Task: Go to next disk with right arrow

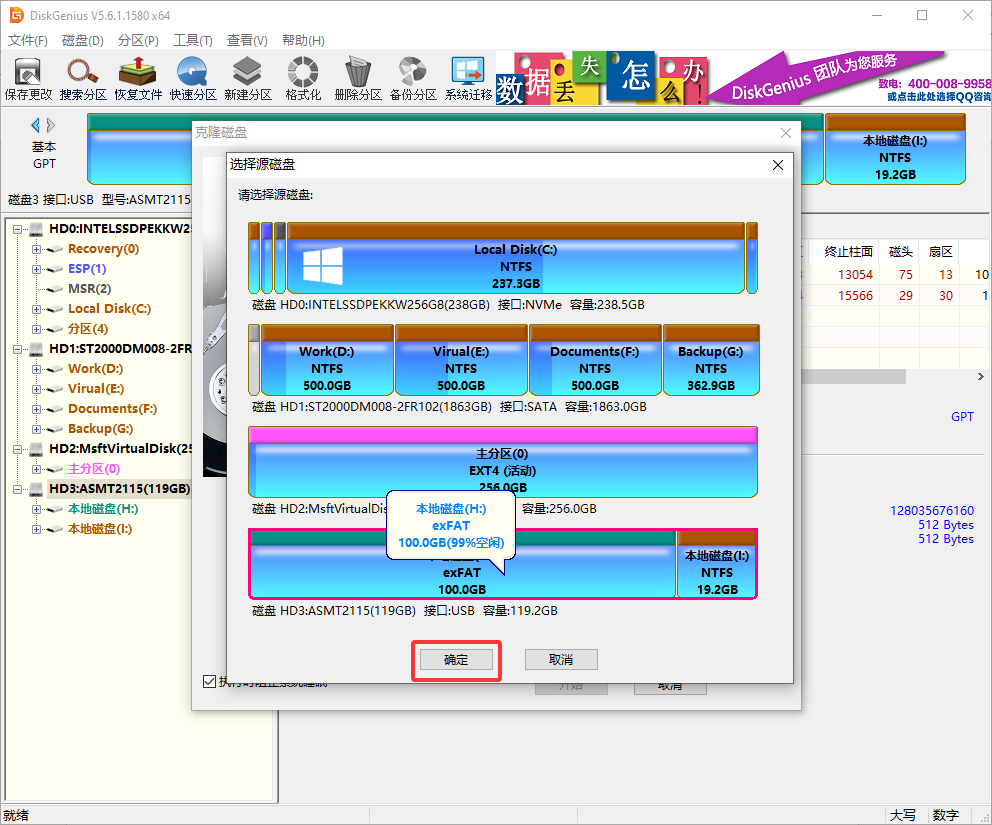Action: (51, 125)
